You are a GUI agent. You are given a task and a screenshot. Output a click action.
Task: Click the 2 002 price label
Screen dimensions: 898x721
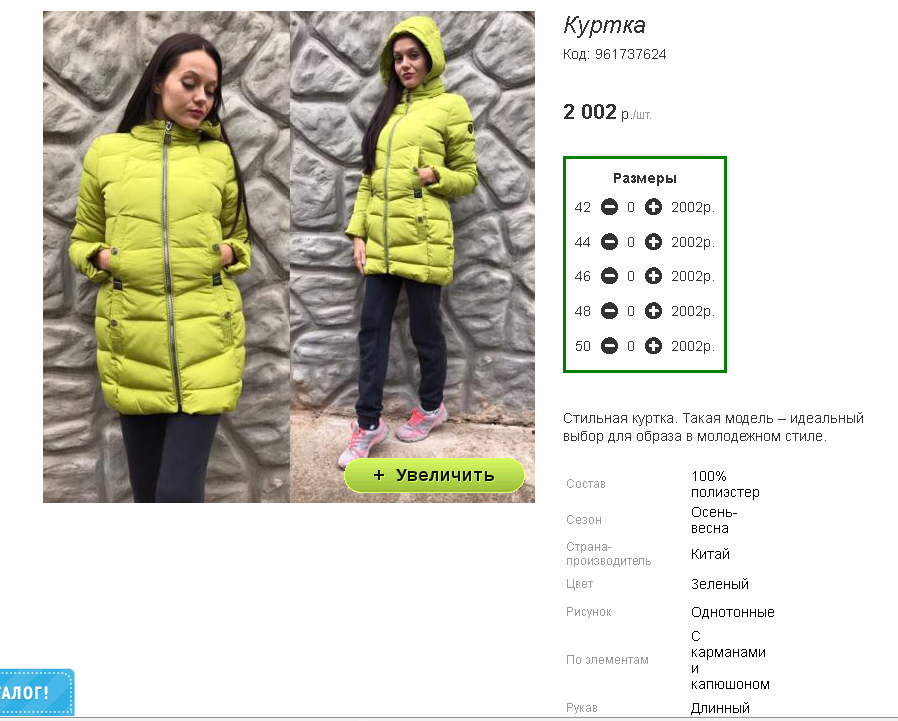tap(589, 112)
